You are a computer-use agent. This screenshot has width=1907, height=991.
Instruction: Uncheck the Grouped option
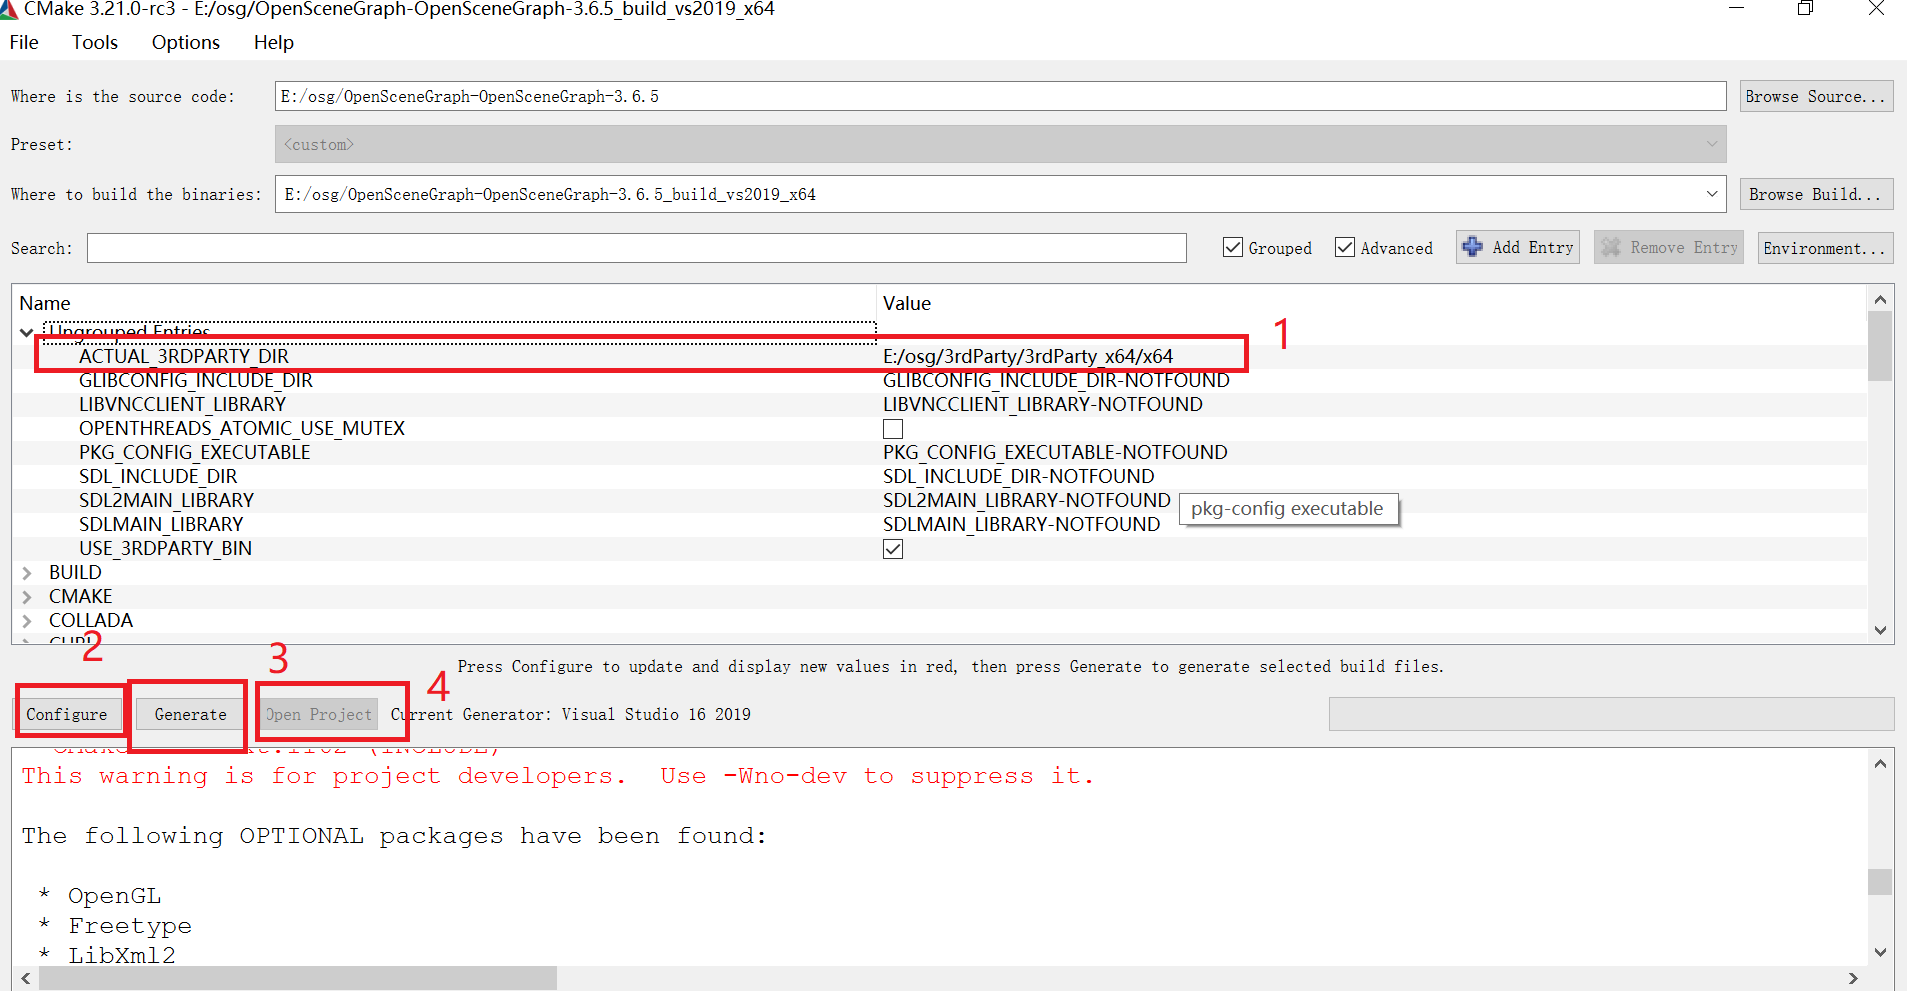[x=1233, y=247]
